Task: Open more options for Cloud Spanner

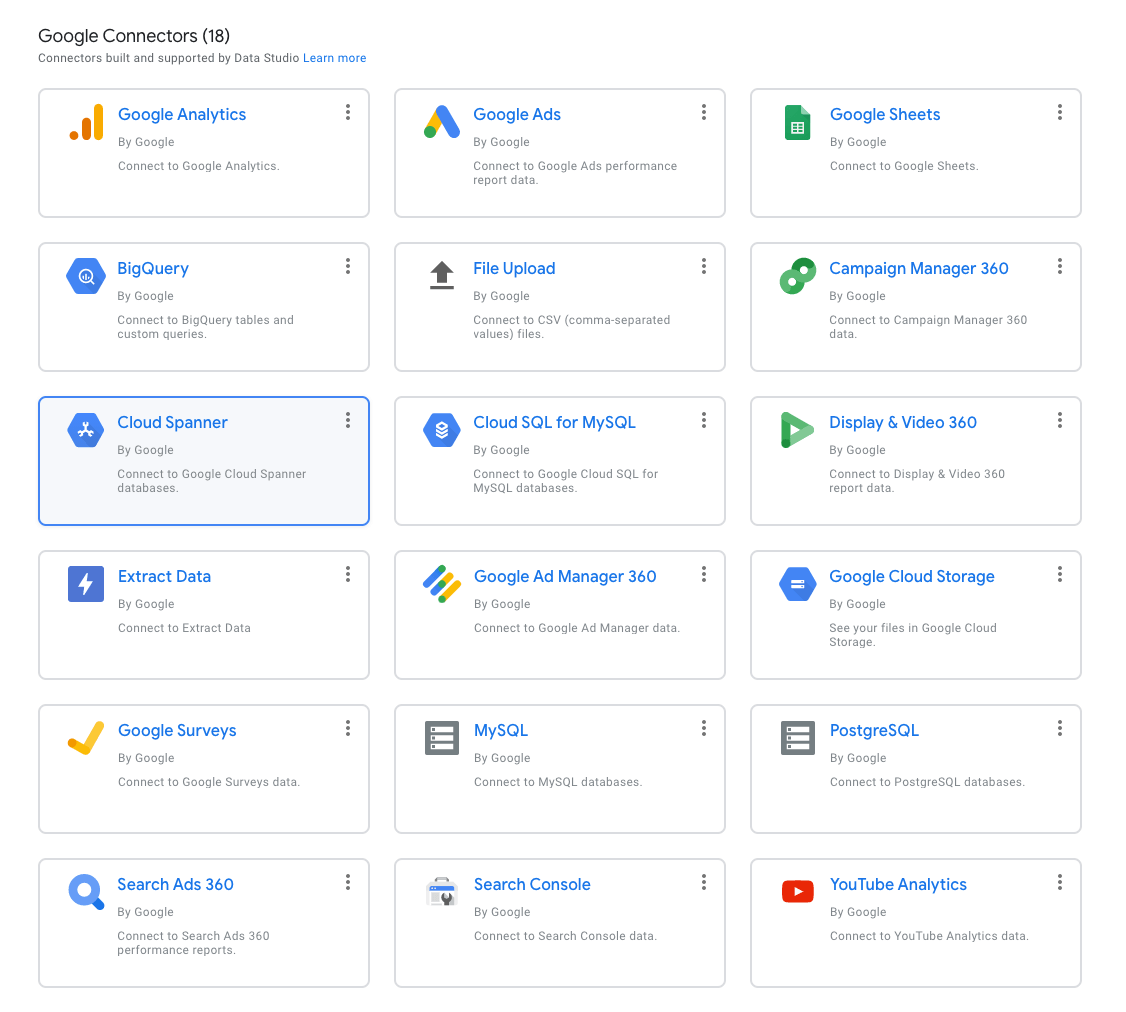Action: point(348,420)
